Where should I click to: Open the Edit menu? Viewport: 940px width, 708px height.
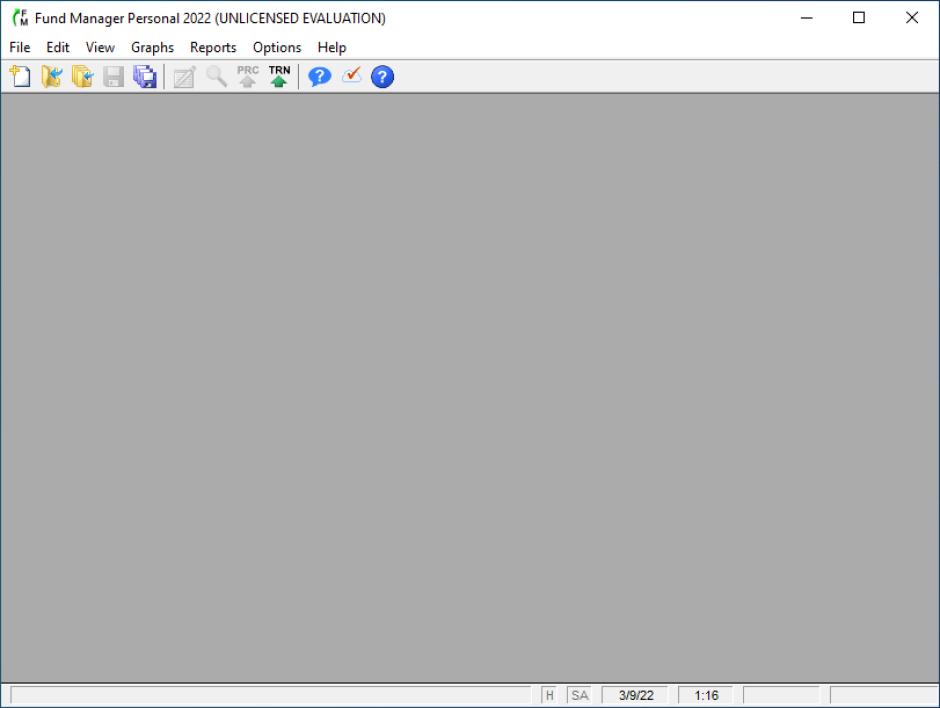(58, 47)
